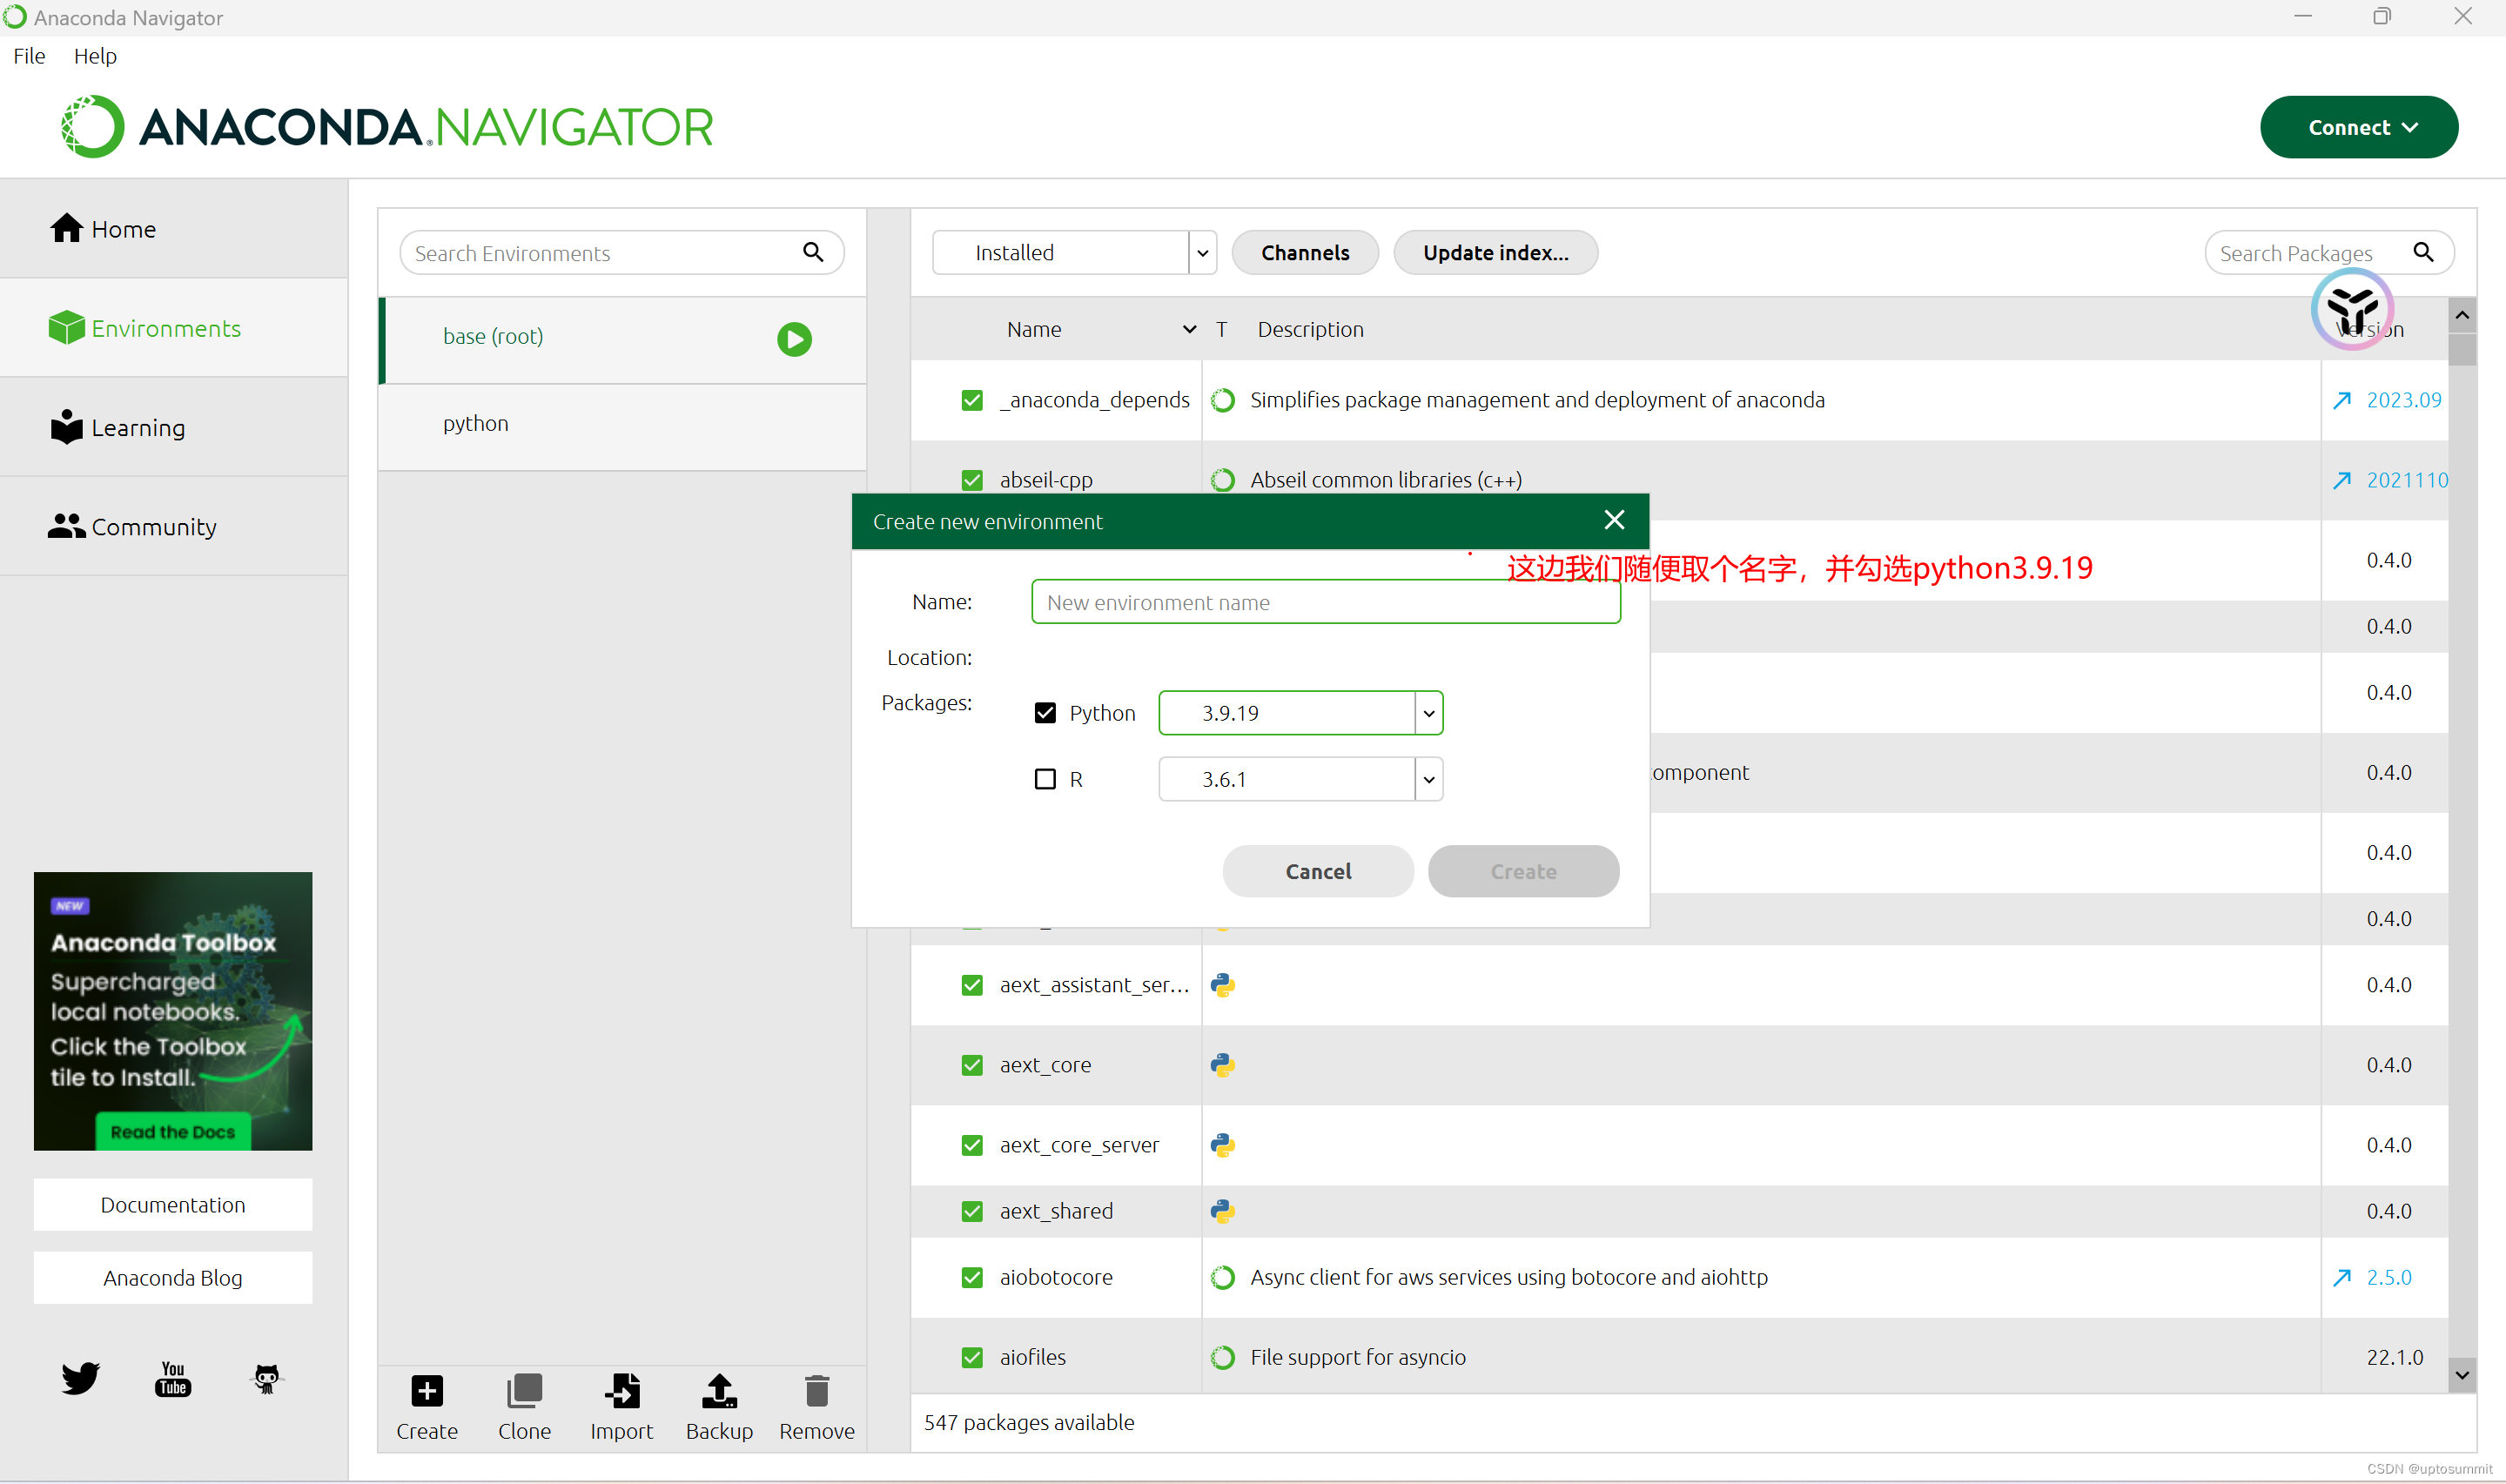Click the Clone environment icon
Viewport: 2506px width, 1484px height.
pos(524,1391)
